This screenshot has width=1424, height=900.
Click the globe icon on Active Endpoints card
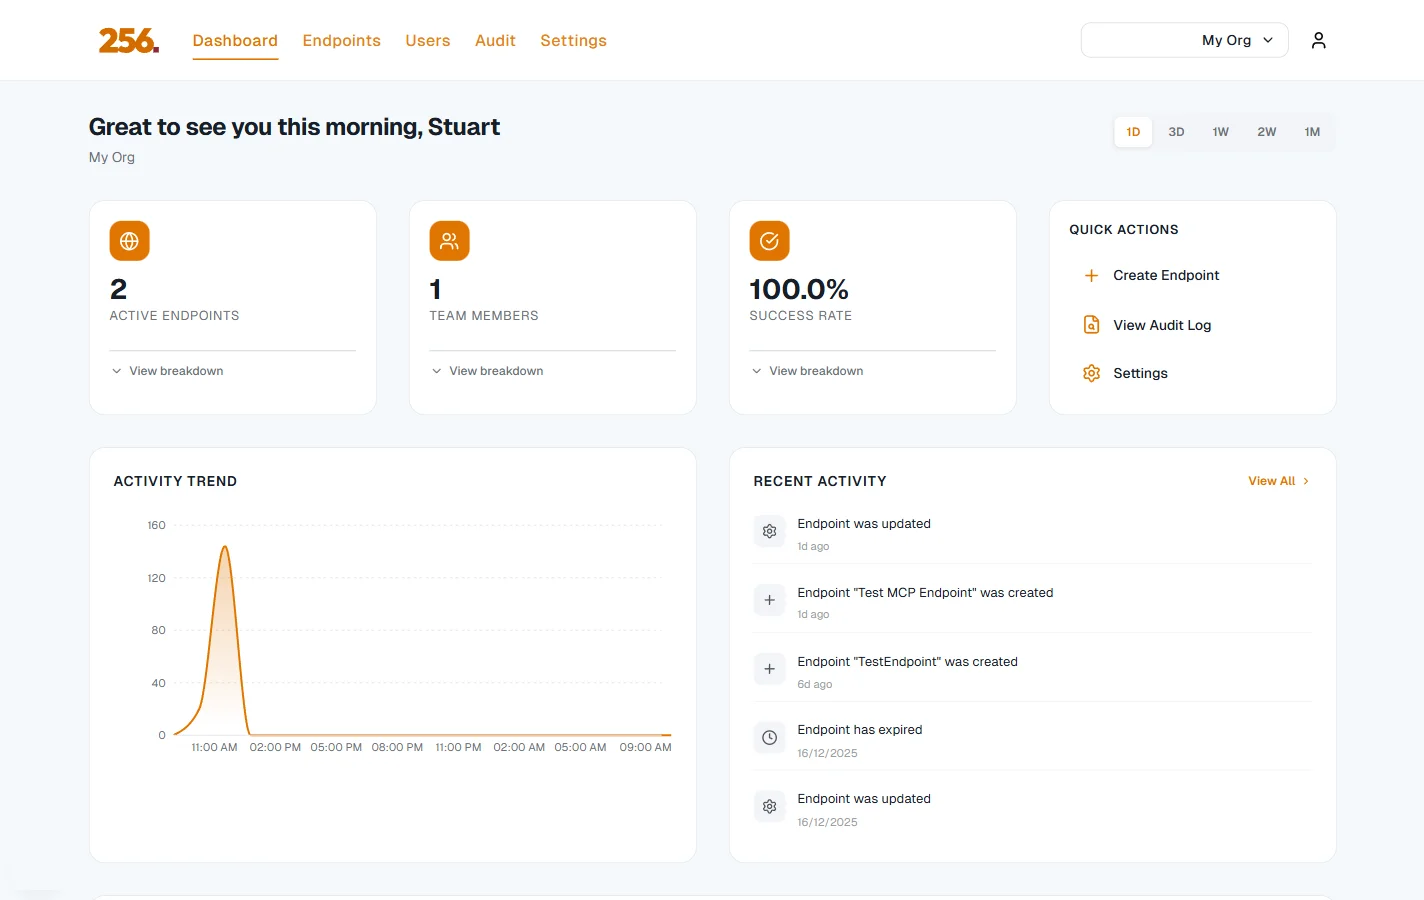(129, 240)
